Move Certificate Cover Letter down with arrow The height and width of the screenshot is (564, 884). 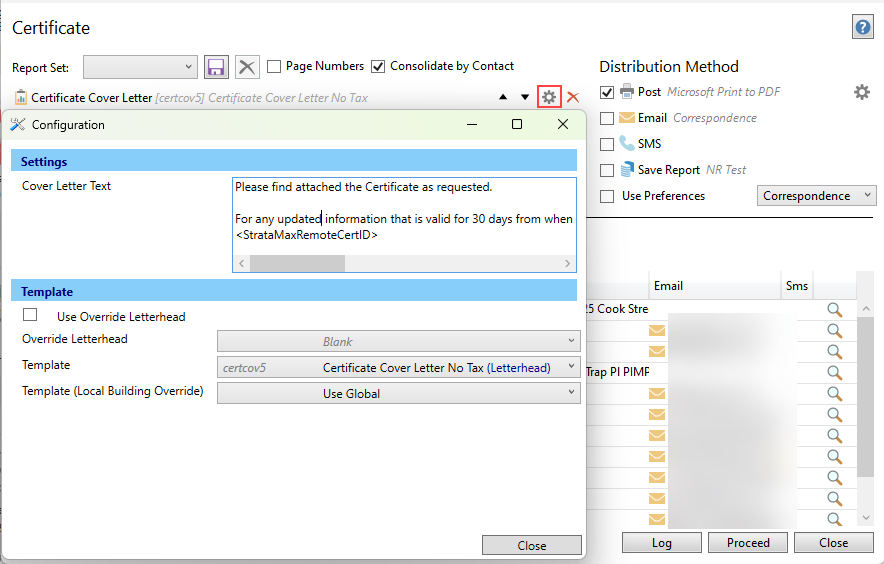[x=525, y=97]
